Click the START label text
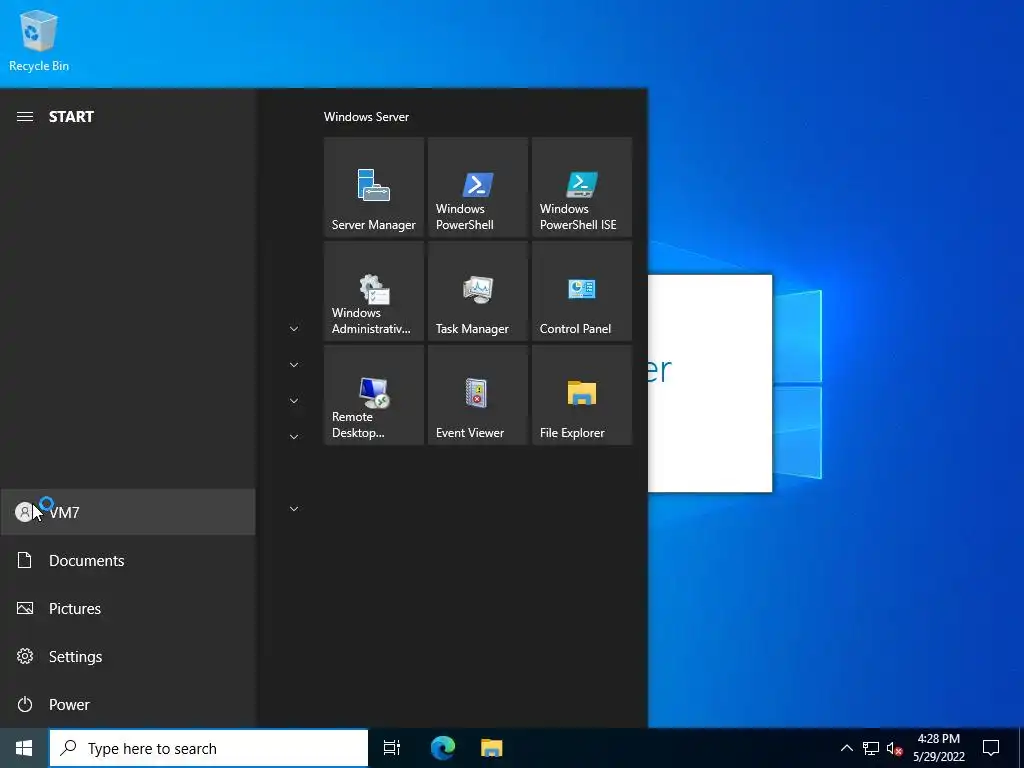The height and width of the screenshot is (768, 1024). (71, 117)
